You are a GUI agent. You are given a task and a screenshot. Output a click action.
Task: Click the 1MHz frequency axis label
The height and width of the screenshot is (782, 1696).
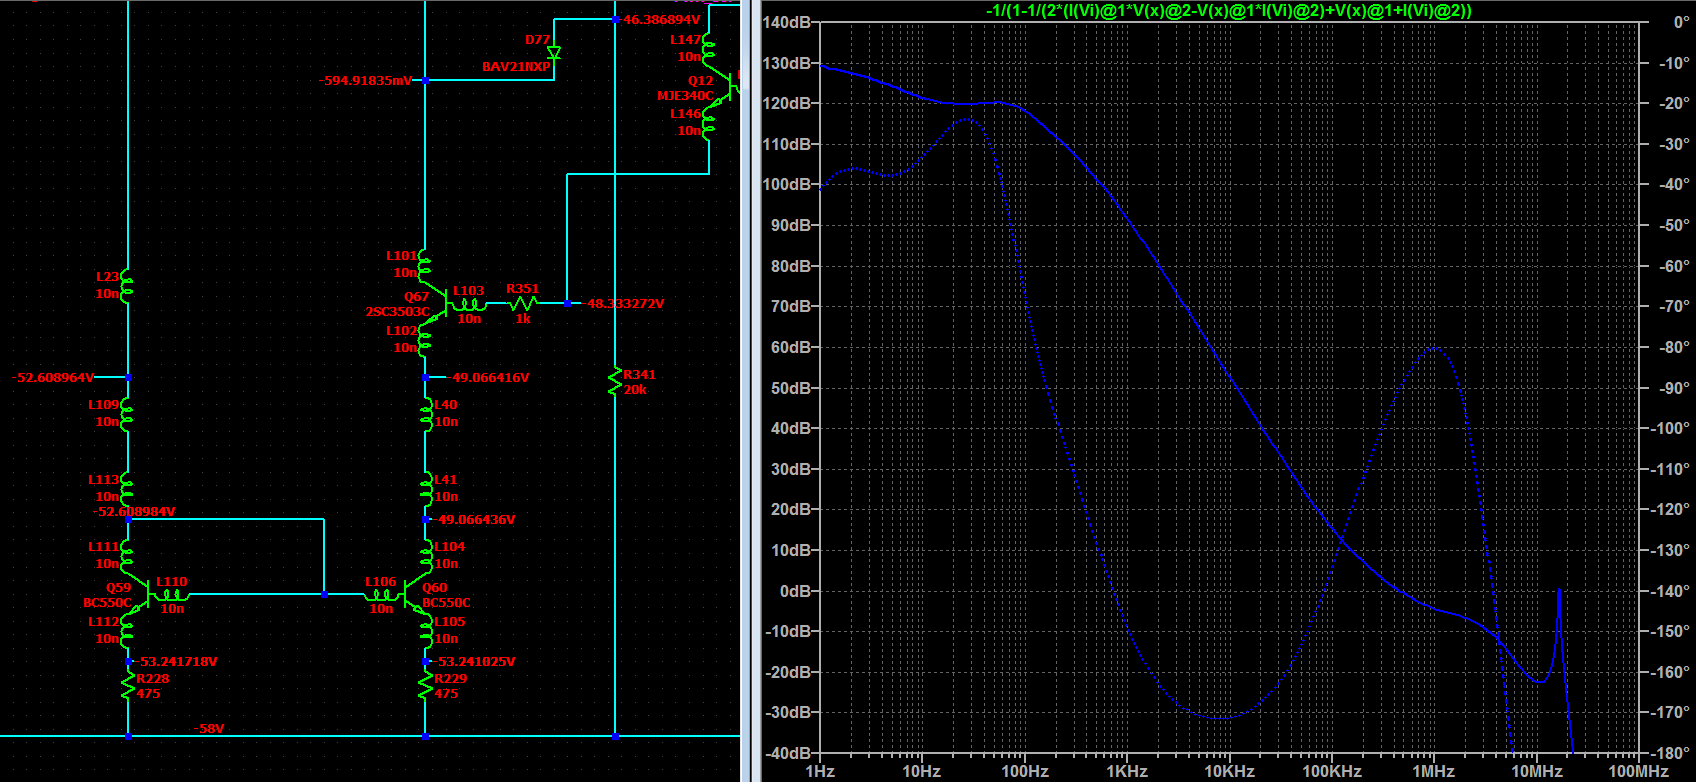(x=1434, y=771)
